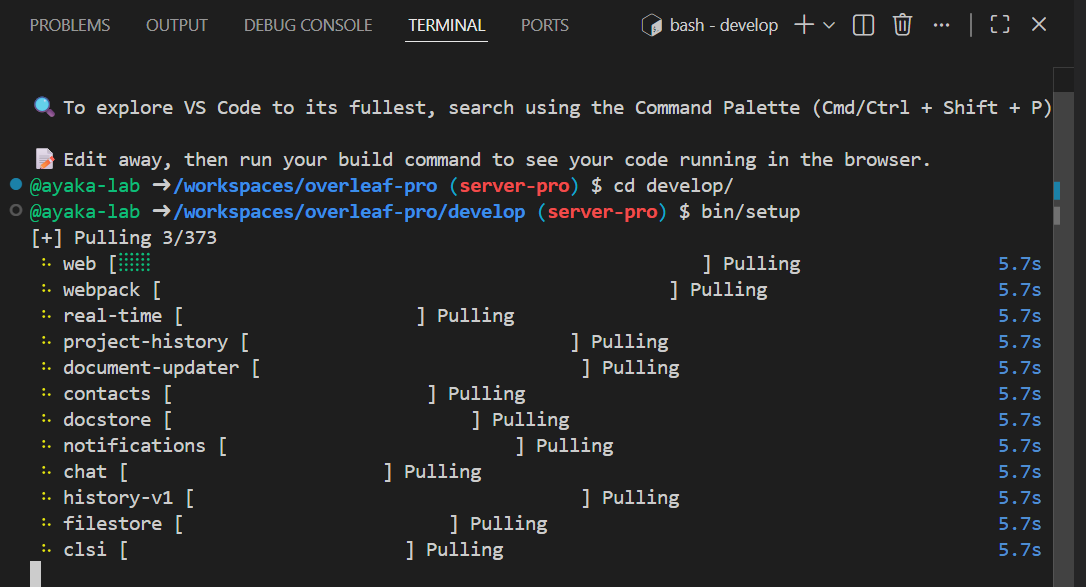Toggle maximized panel size

pos(999,25)
